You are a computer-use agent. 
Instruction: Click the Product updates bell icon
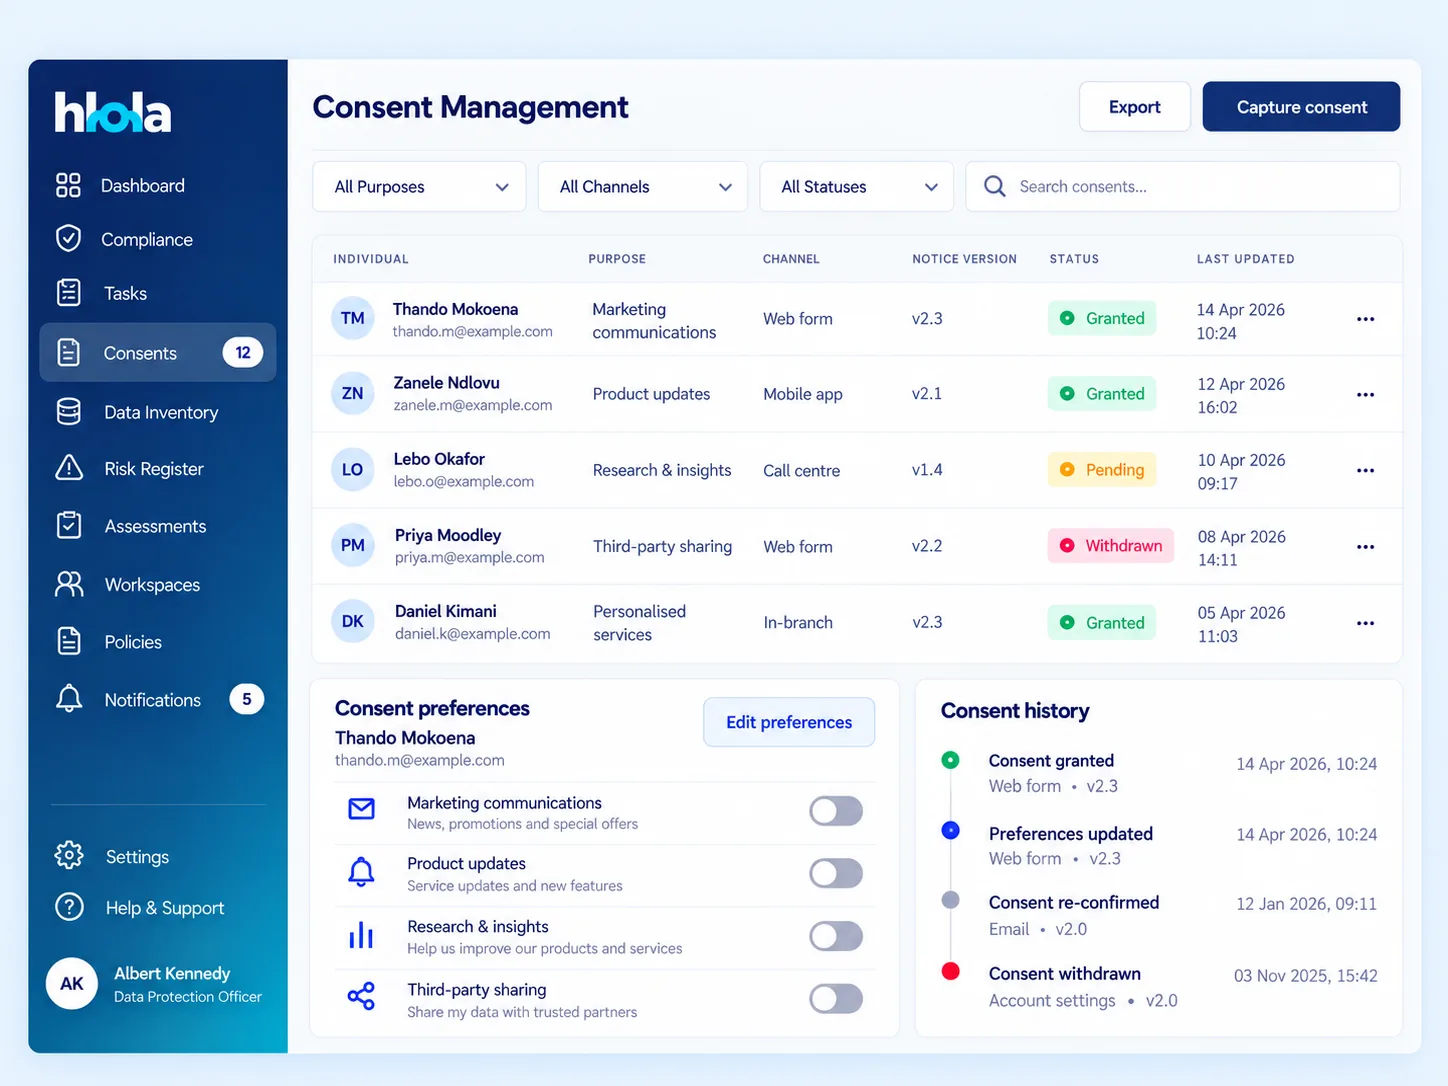pyautogui.click(x=361, y=872)
